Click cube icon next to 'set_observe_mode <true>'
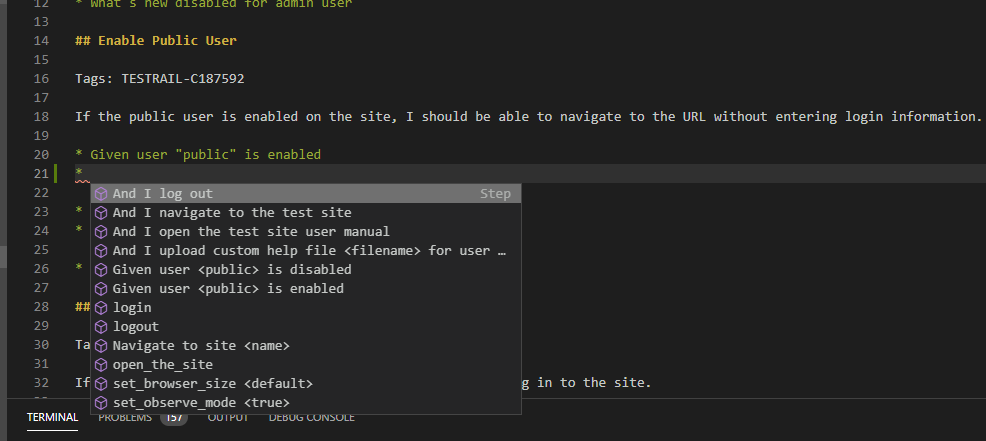The height and width of the screenshot is (441, 986). pyautogui.click(x=101, y=403)
